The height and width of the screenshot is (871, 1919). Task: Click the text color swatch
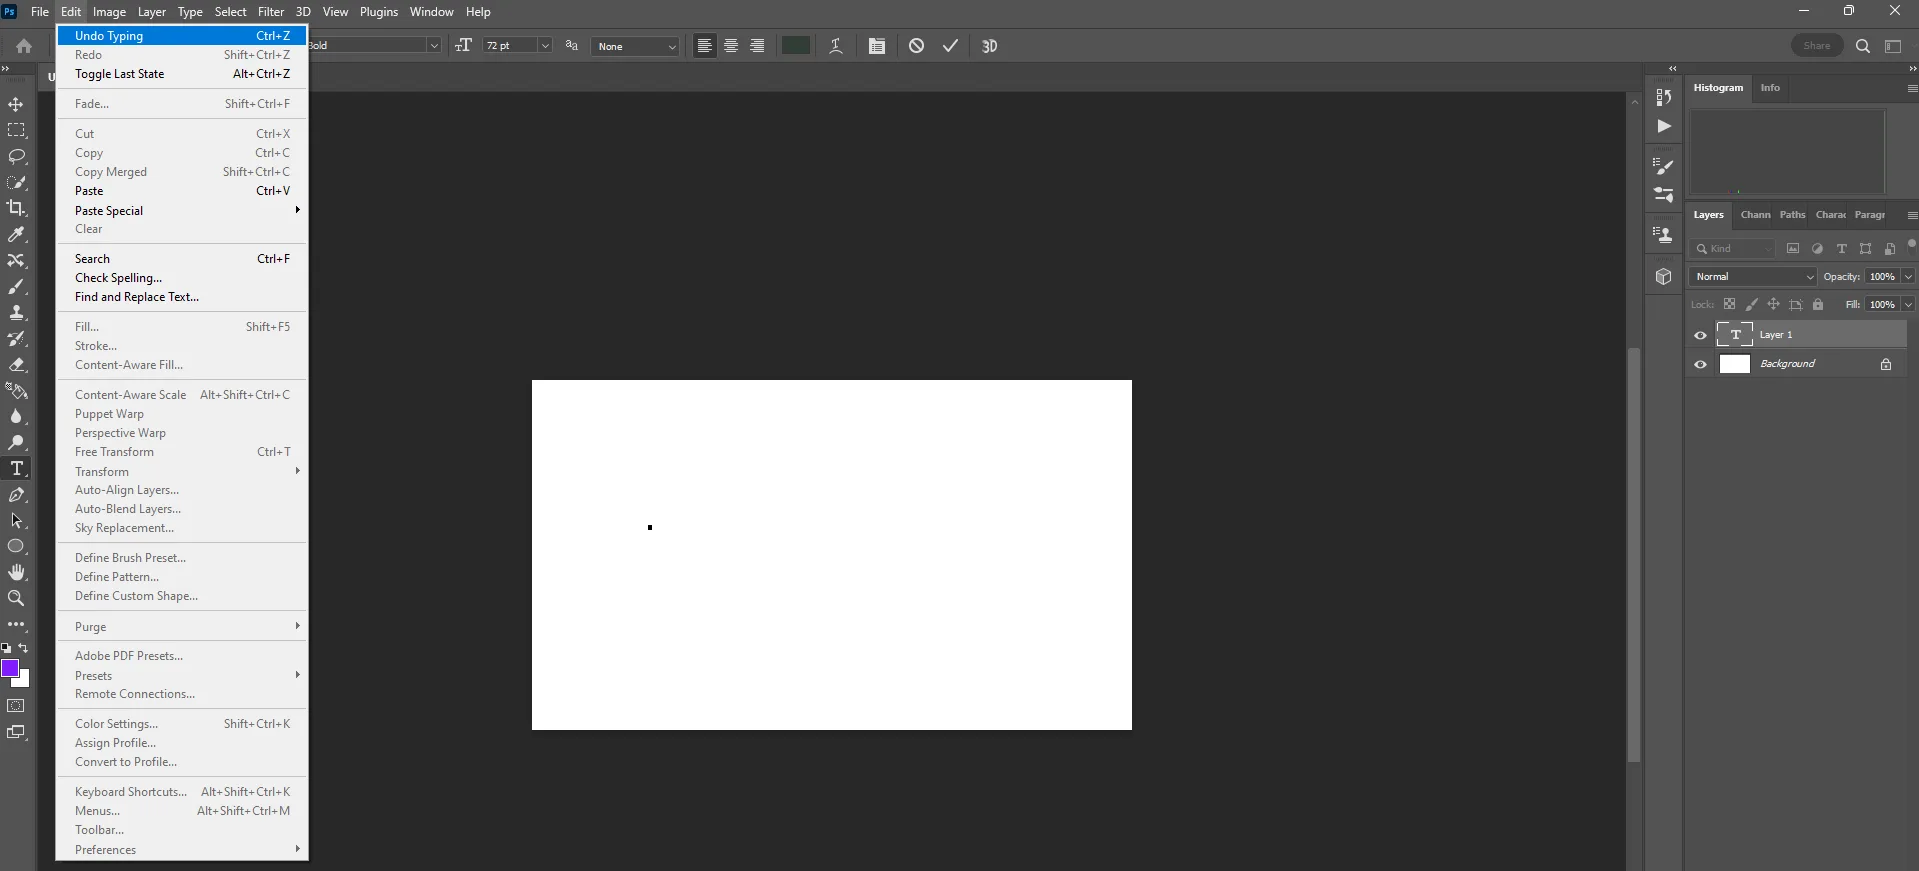[796, 46]
